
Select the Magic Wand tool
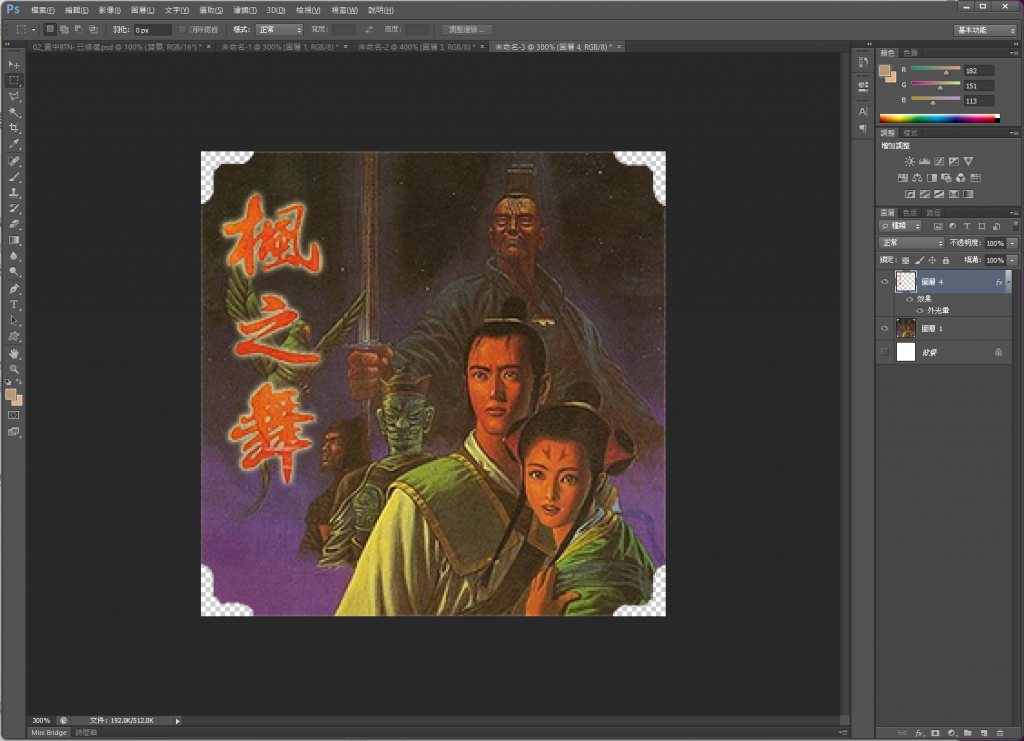point(14,112)
